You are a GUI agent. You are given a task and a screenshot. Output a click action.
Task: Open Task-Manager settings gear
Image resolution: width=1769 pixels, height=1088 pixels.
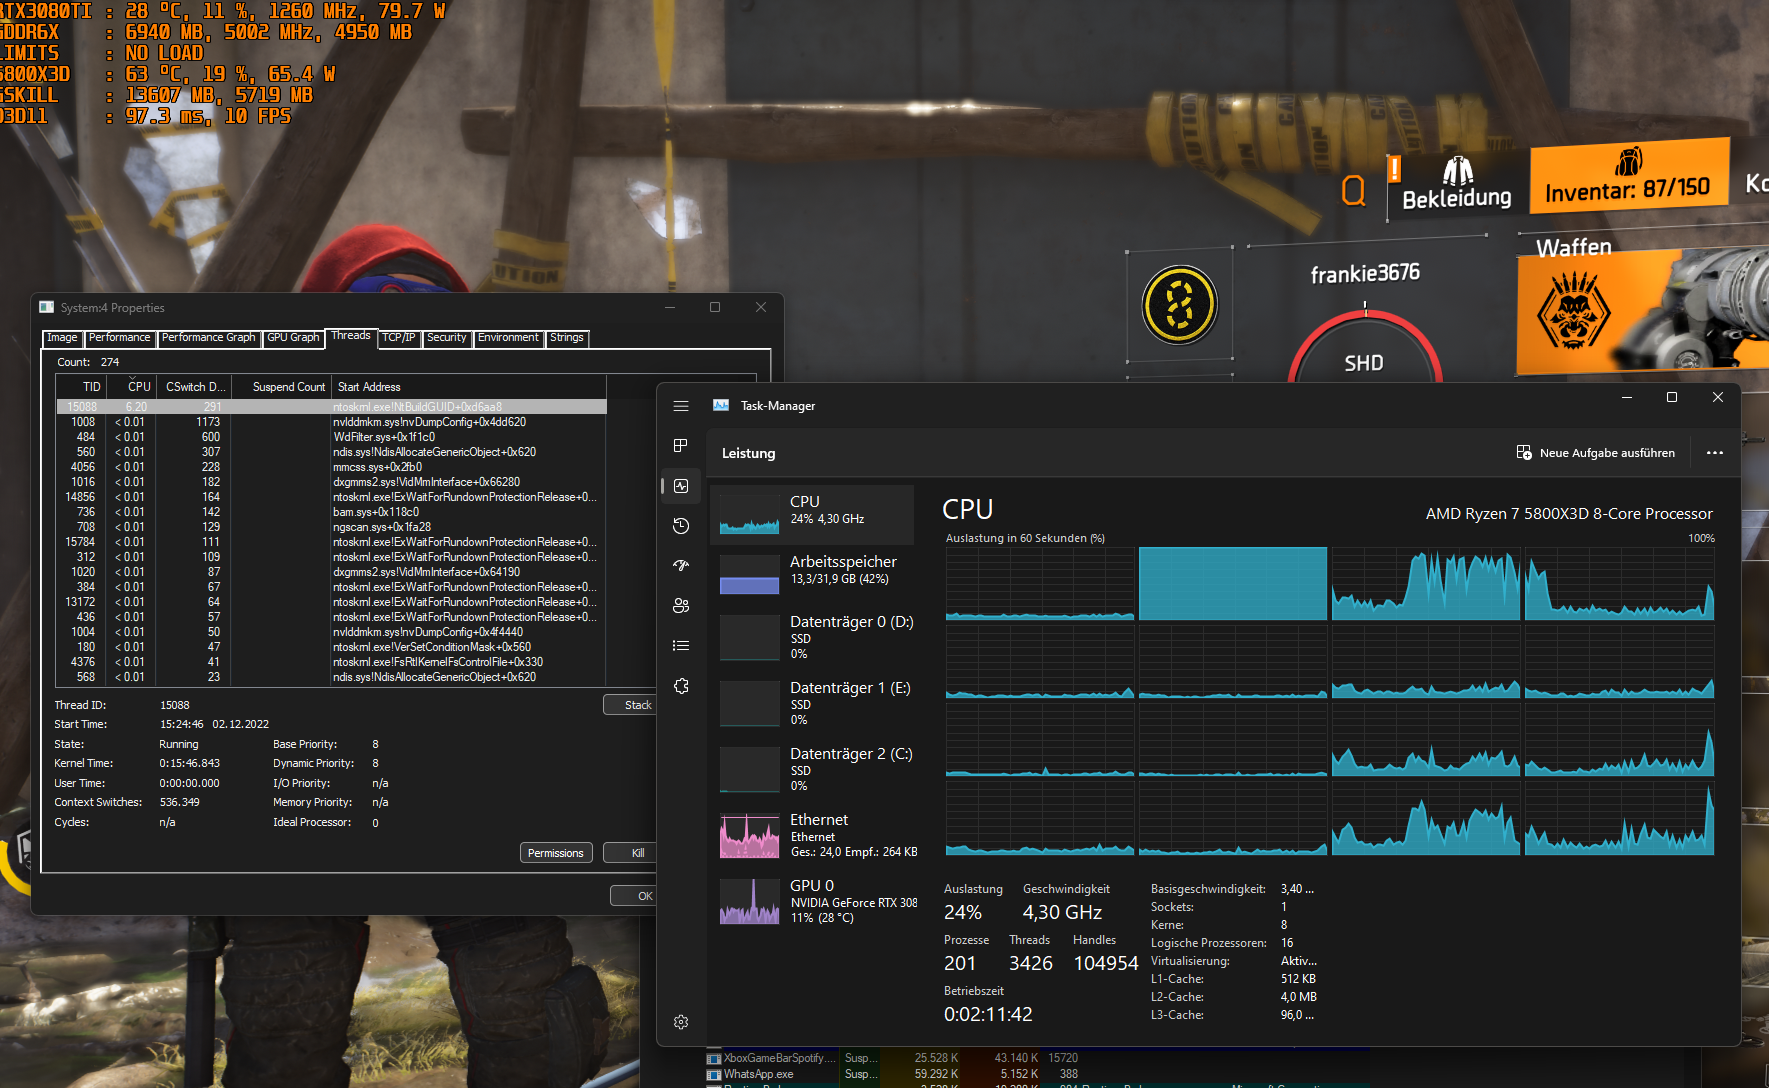681,1022
